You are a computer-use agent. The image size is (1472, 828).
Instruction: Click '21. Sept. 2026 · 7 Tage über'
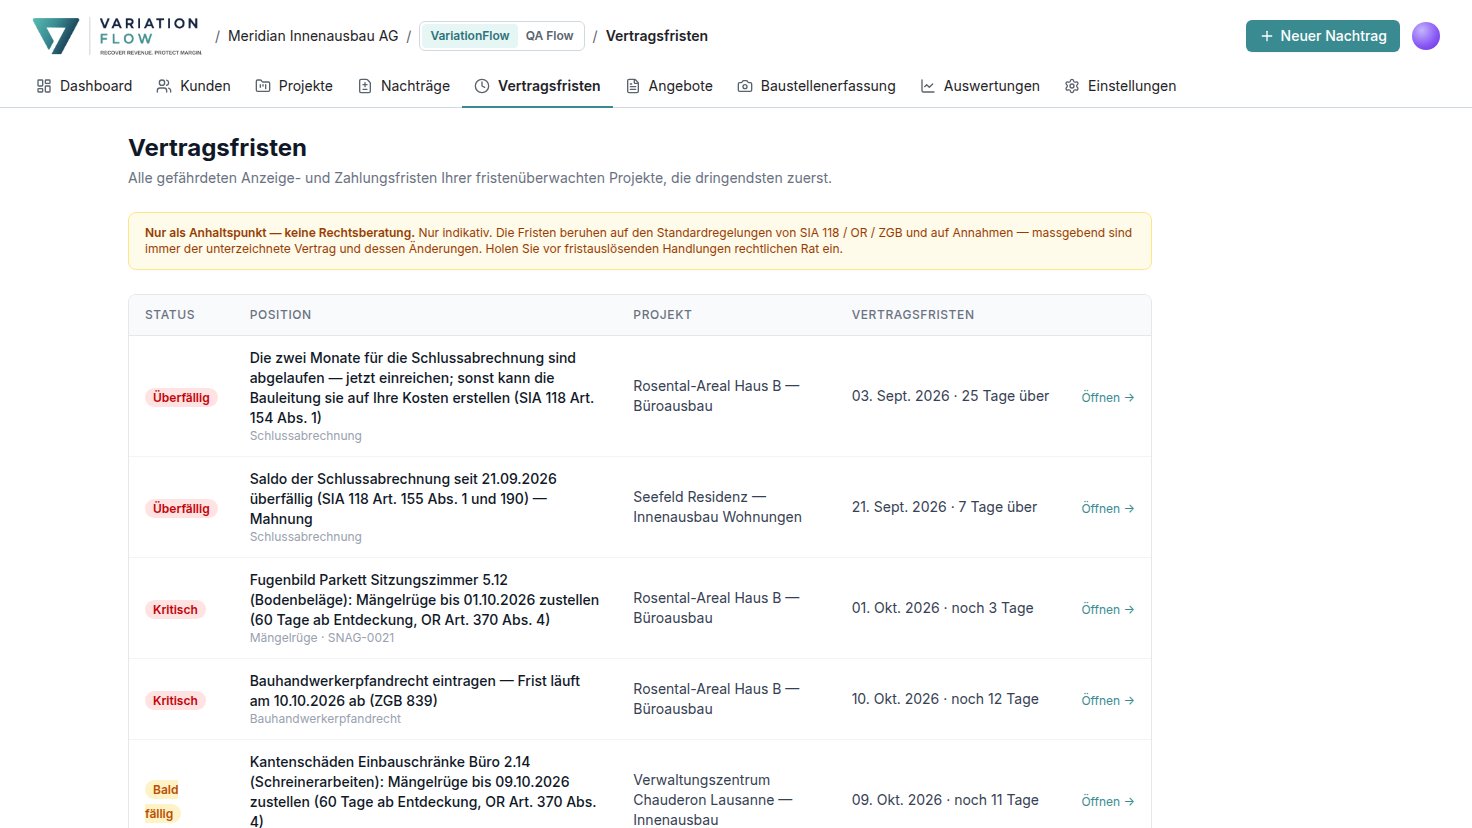point(944,507)
